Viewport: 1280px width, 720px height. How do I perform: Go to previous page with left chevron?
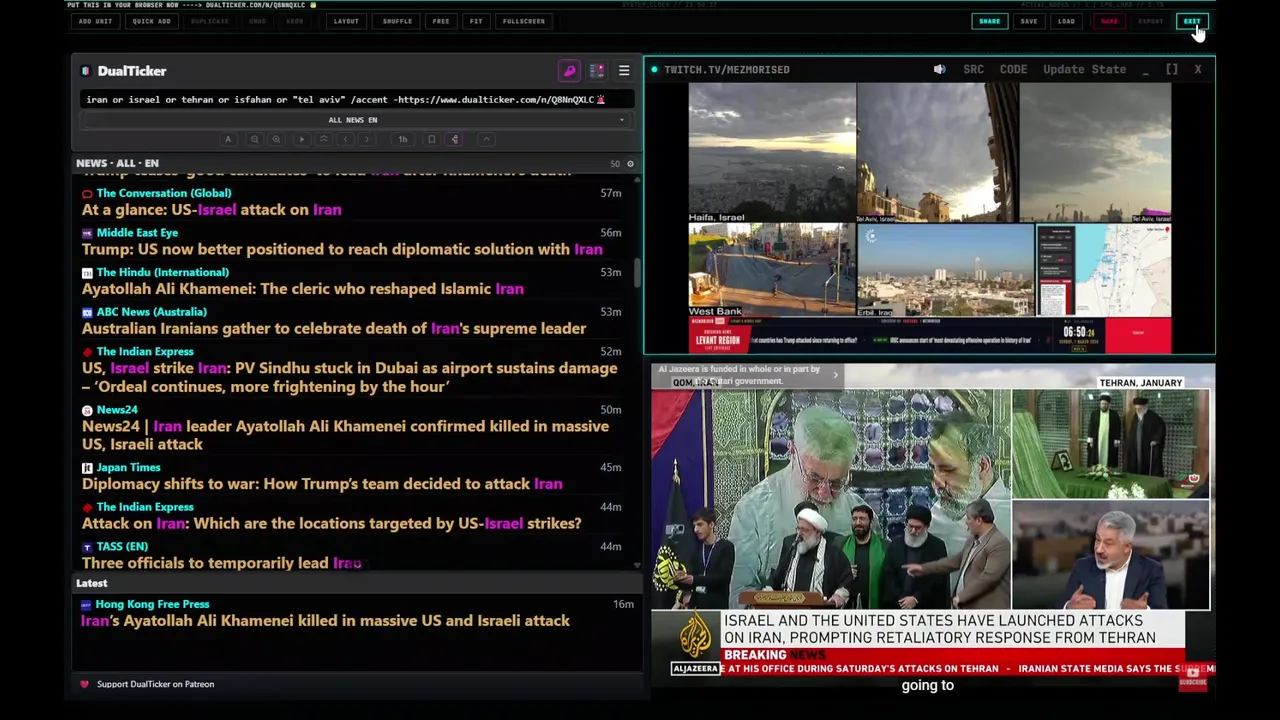345,139
